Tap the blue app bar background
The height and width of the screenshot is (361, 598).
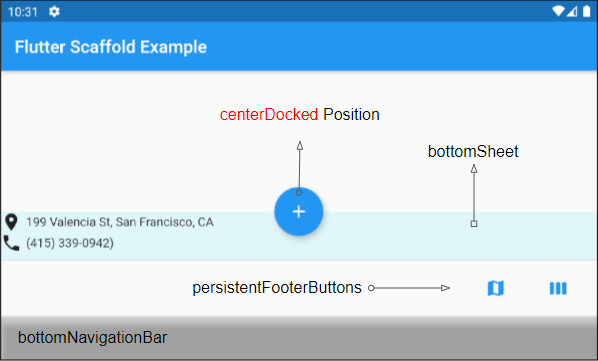[299, 46]
